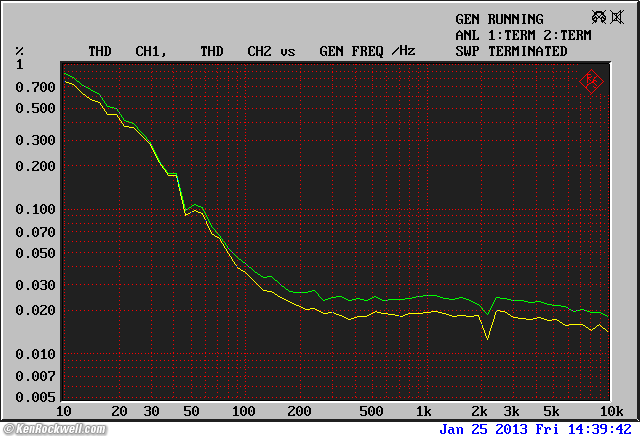Viewport: 640px width, 436px height.
Task: Click the 0.020 y-axis value
Action: (35, 310)
